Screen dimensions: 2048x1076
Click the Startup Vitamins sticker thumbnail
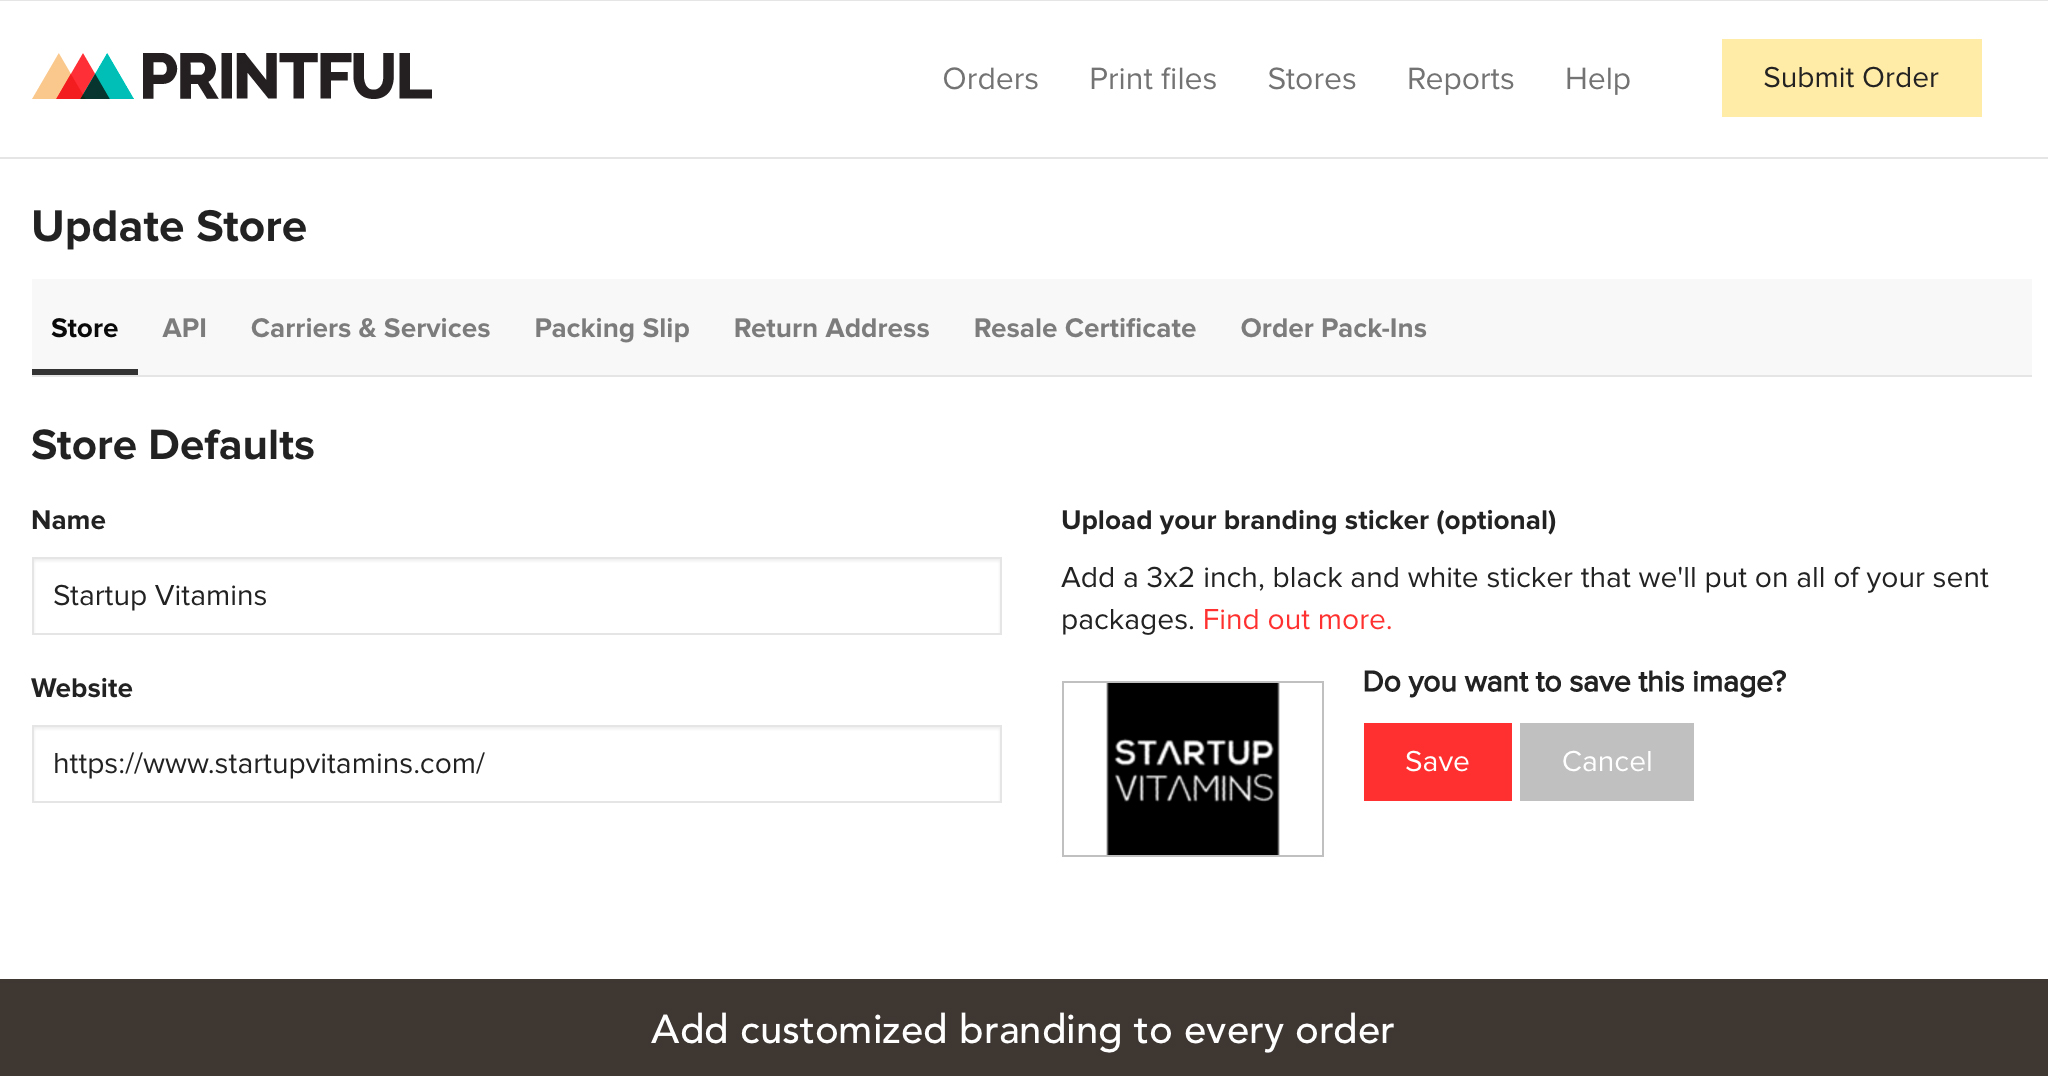[x=1193, y=769]
